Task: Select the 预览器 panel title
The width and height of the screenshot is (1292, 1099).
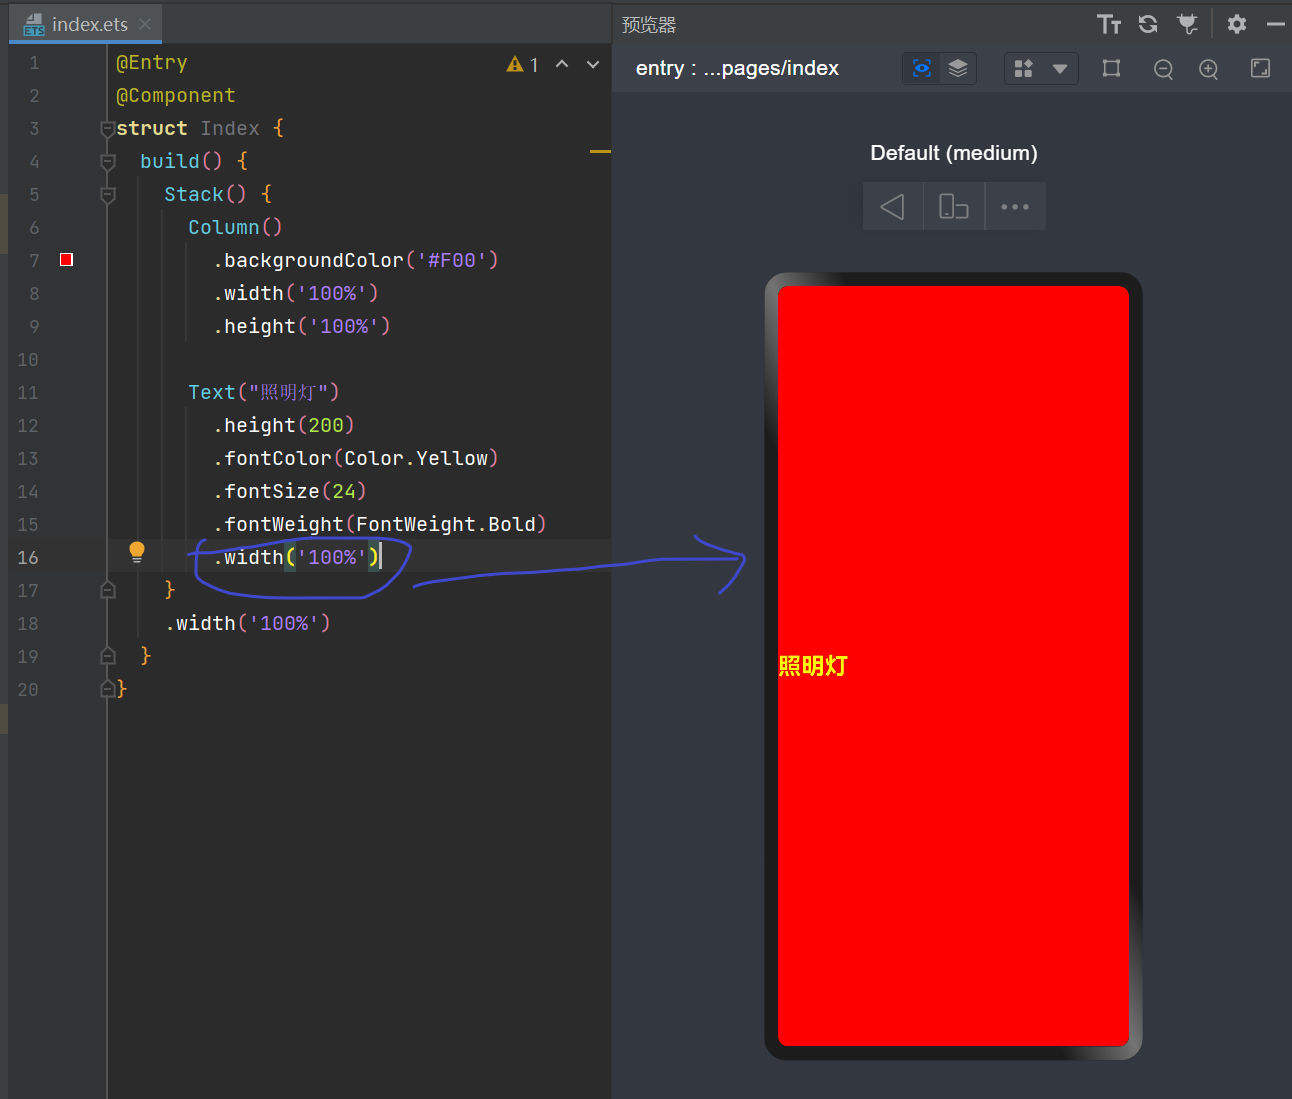Action: [649, 25]
